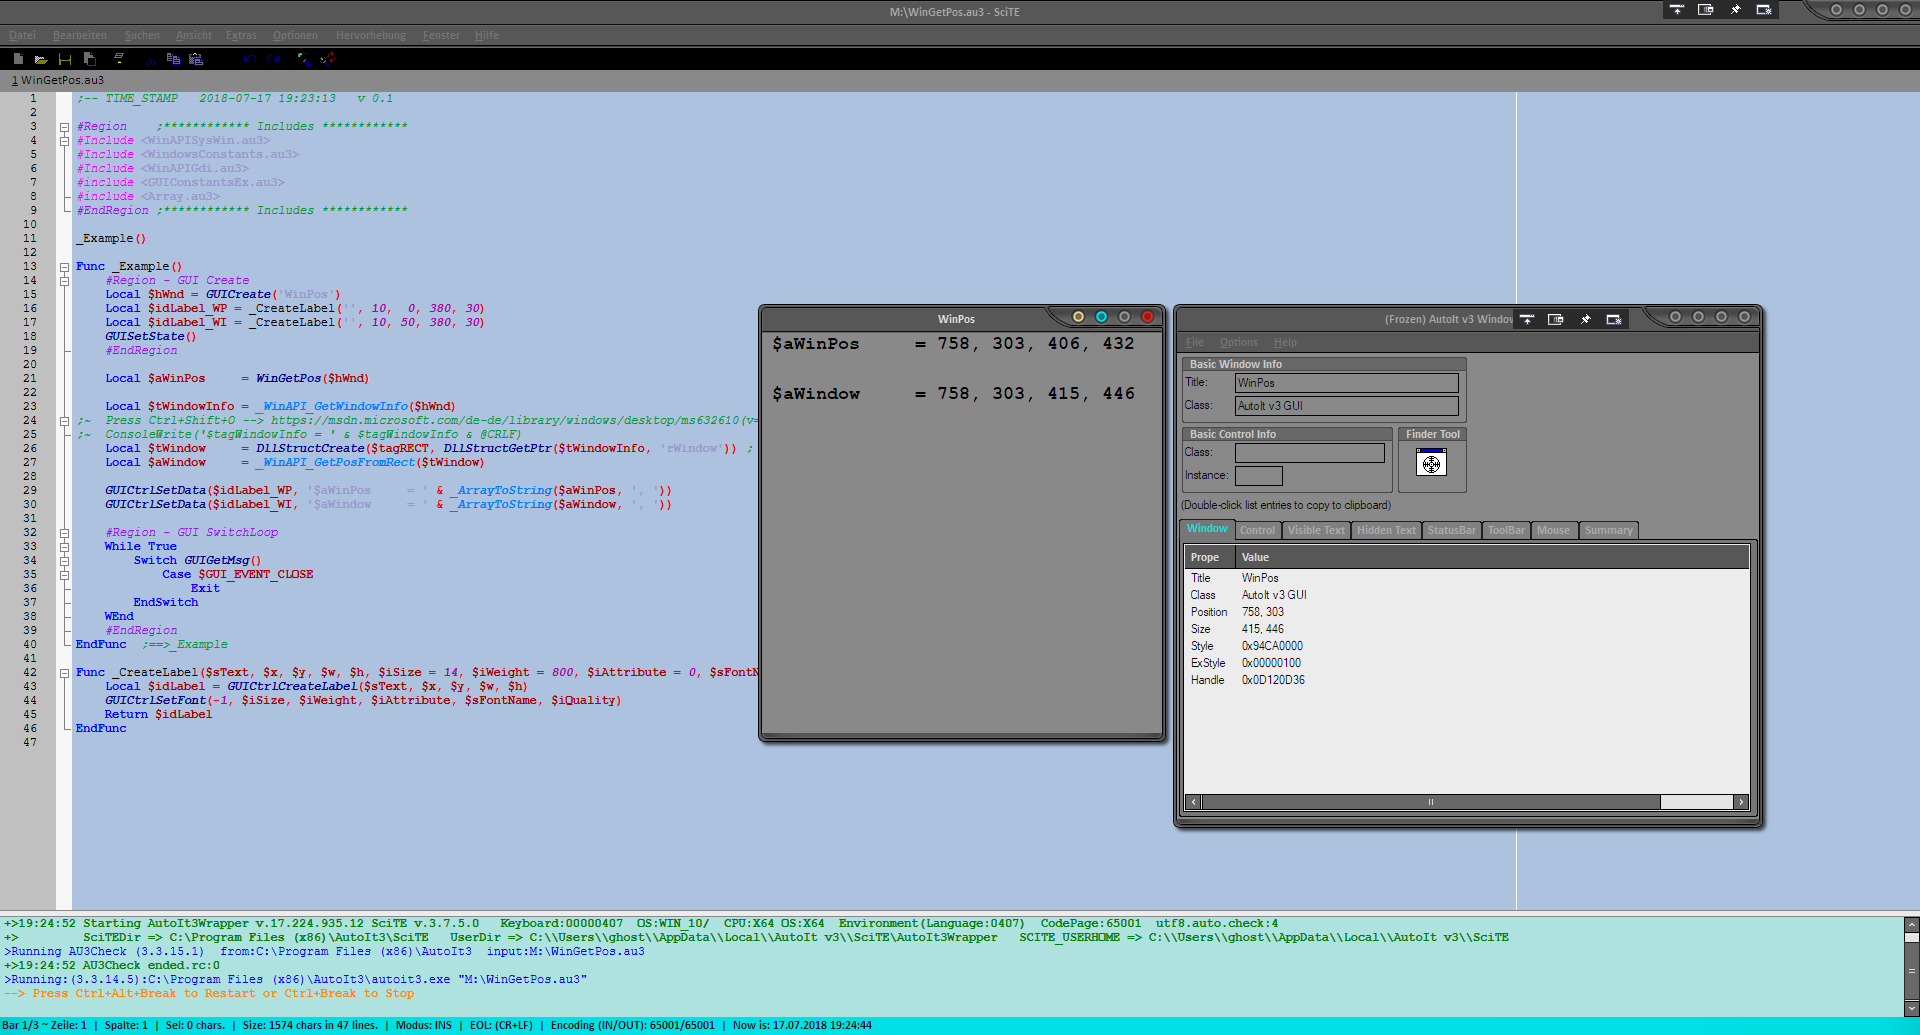1920x1035 pixels.
Task: Click the Find magnifier toolbar icon
Action: click(x=304, y=59)
